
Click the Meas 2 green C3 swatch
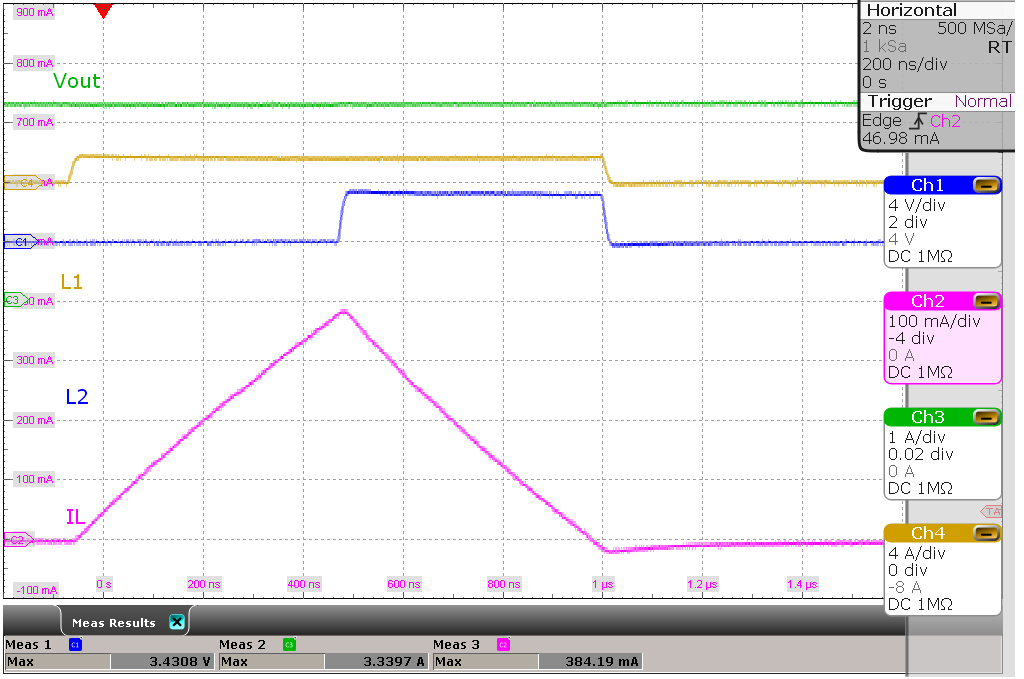(288, 645)
